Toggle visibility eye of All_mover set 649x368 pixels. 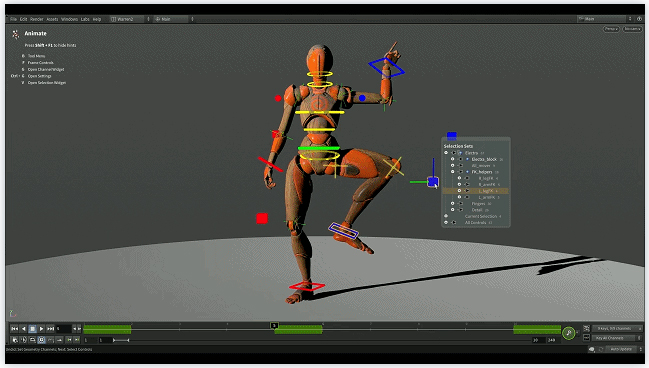coord(452,166)
